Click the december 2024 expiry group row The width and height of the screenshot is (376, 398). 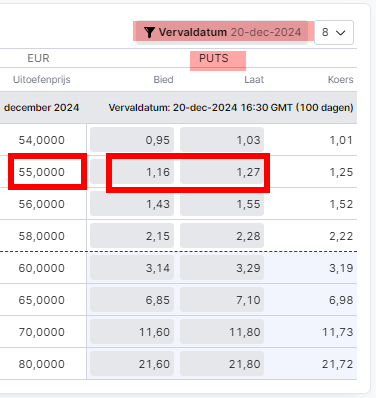point(178,108)
